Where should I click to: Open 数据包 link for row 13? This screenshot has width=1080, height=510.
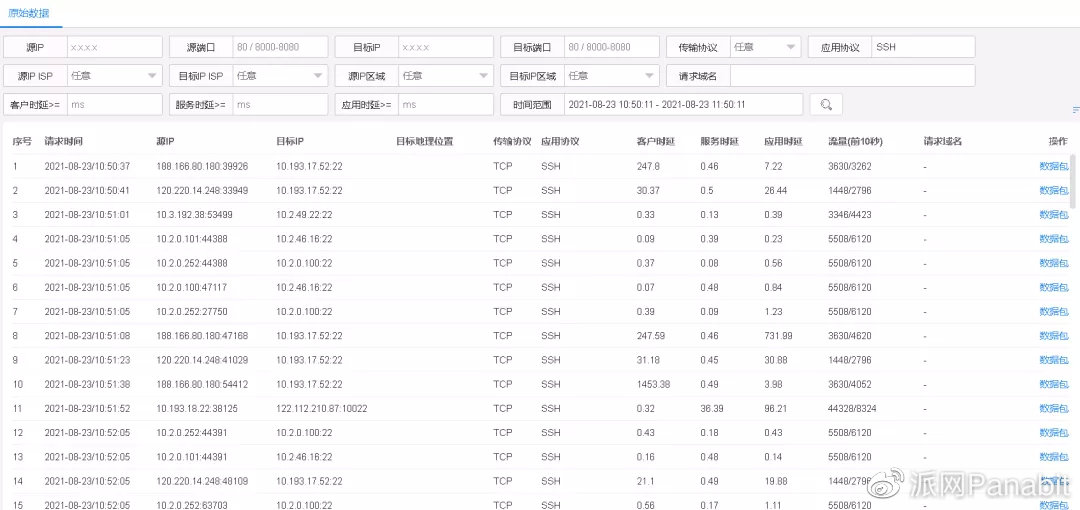(x=1054, y=456)
